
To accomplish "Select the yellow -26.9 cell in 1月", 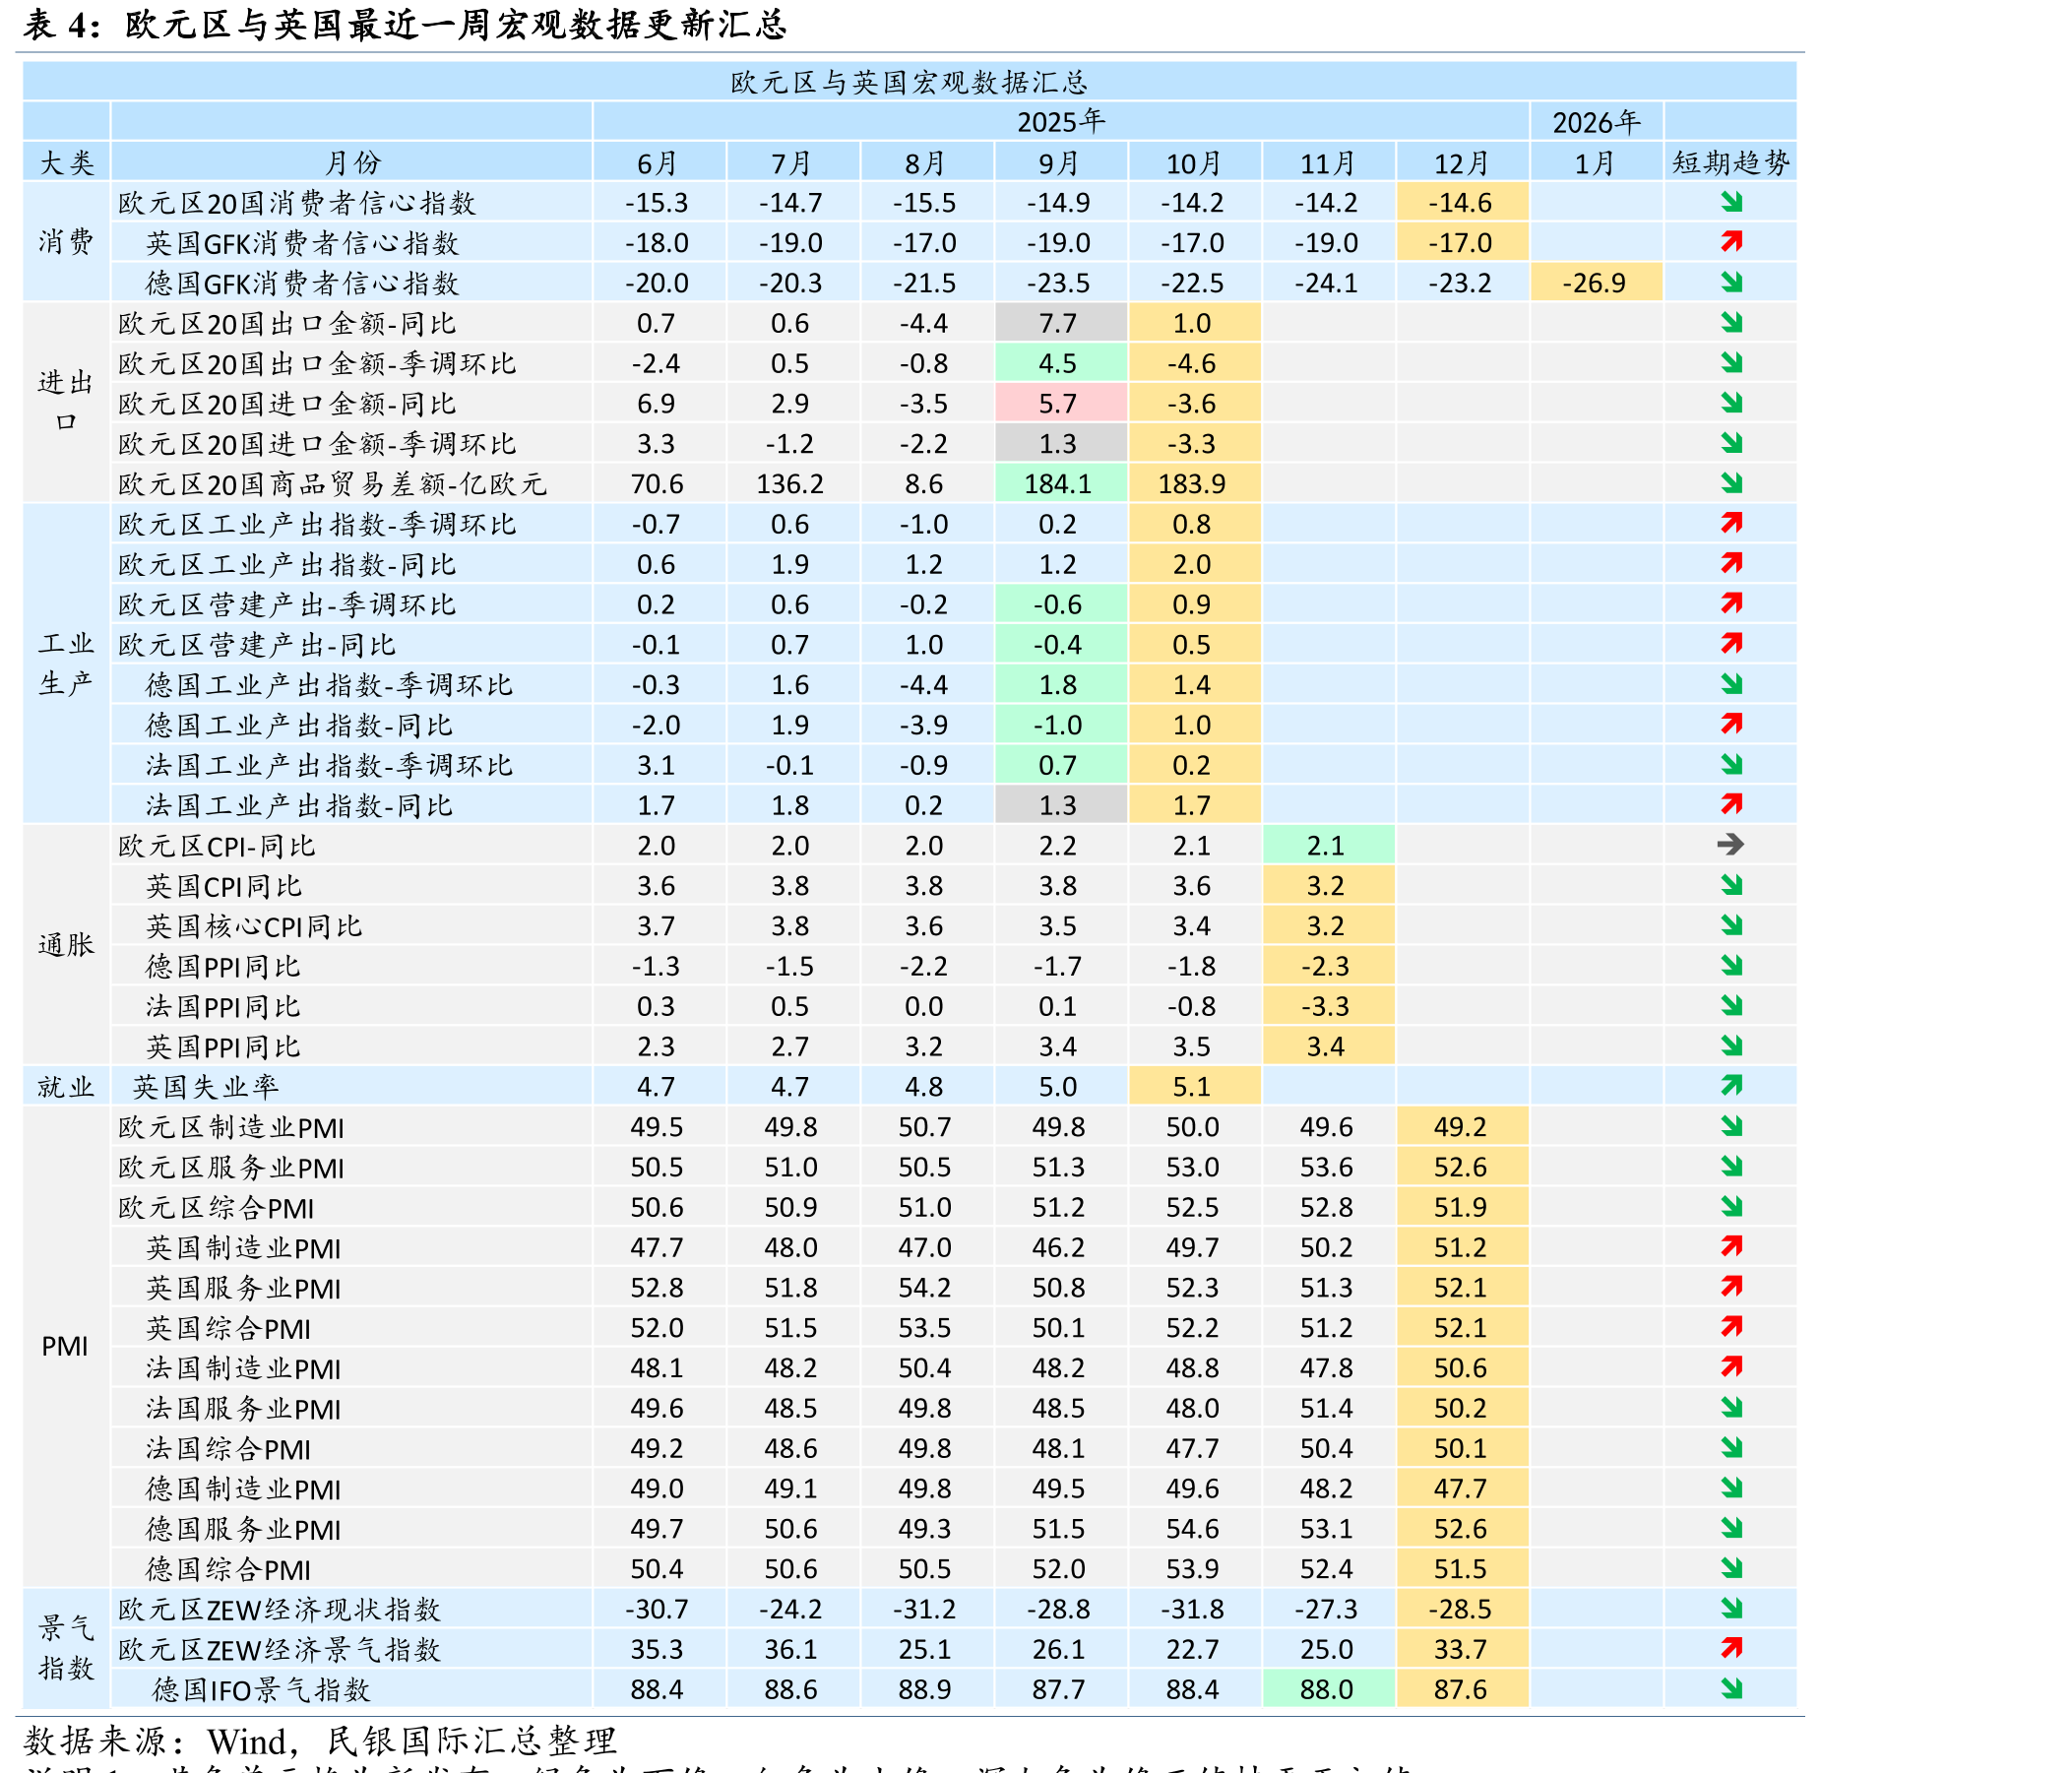I will coord(1597,282).
